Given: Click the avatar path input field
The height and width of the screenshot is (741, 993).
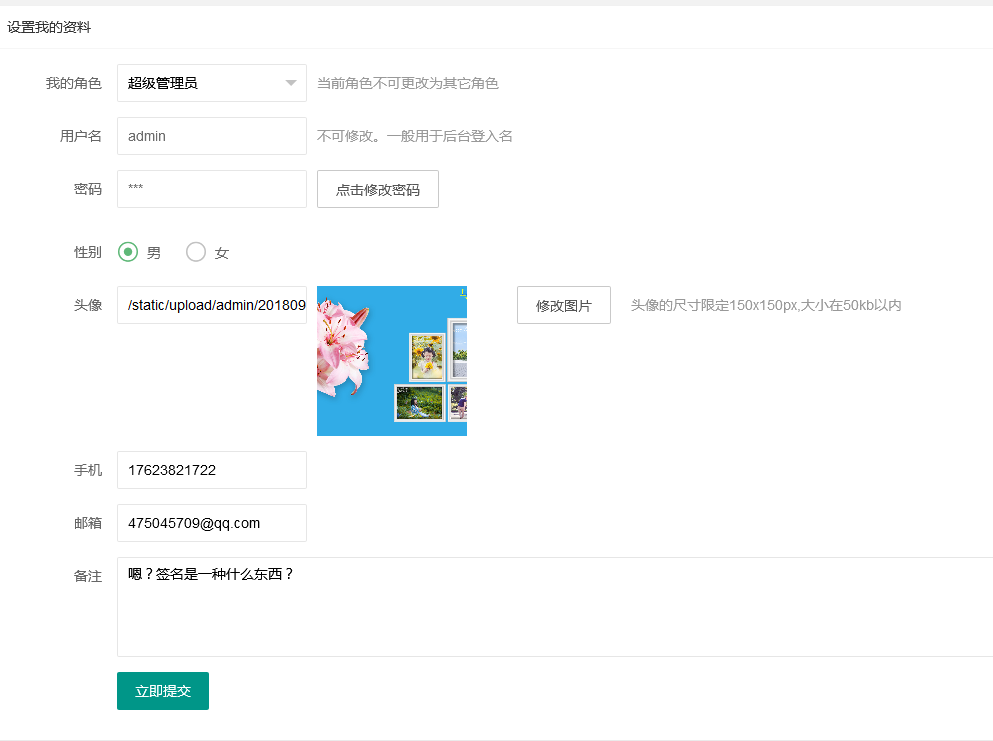Looking at the screenshot, I should pyautogui.click(x=211, y=305).
